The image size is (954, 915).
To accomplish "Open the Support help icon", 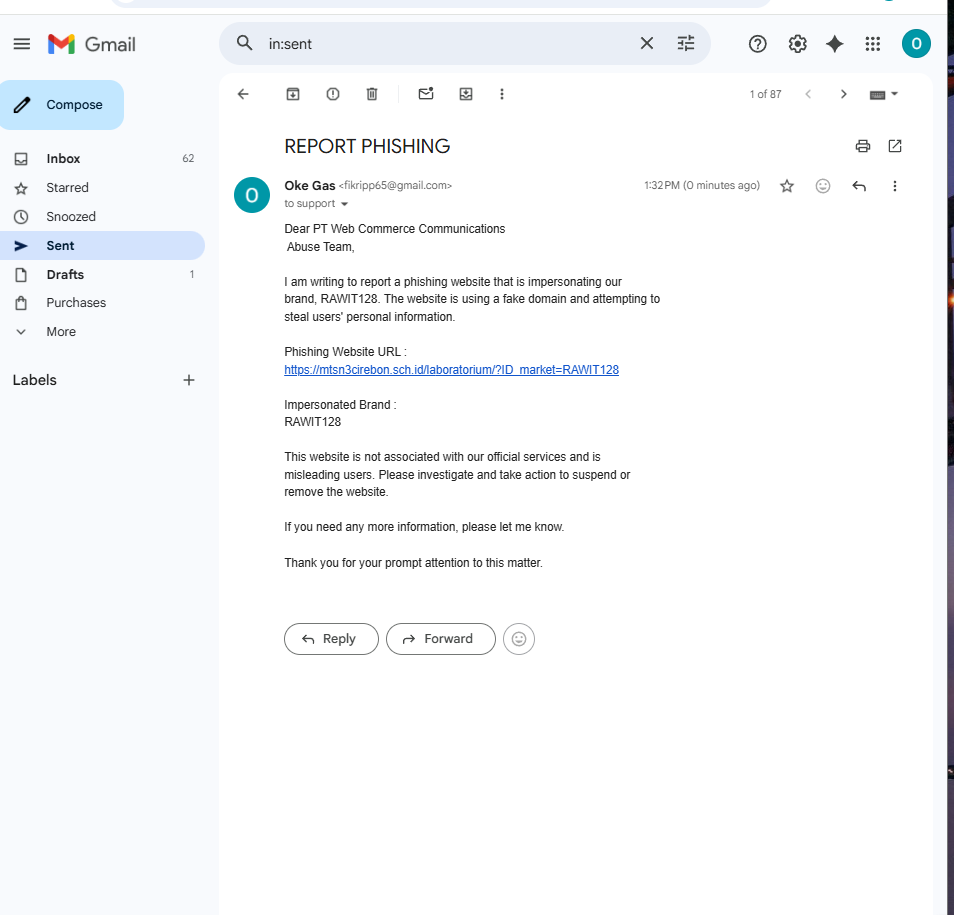I will (757, 44).
